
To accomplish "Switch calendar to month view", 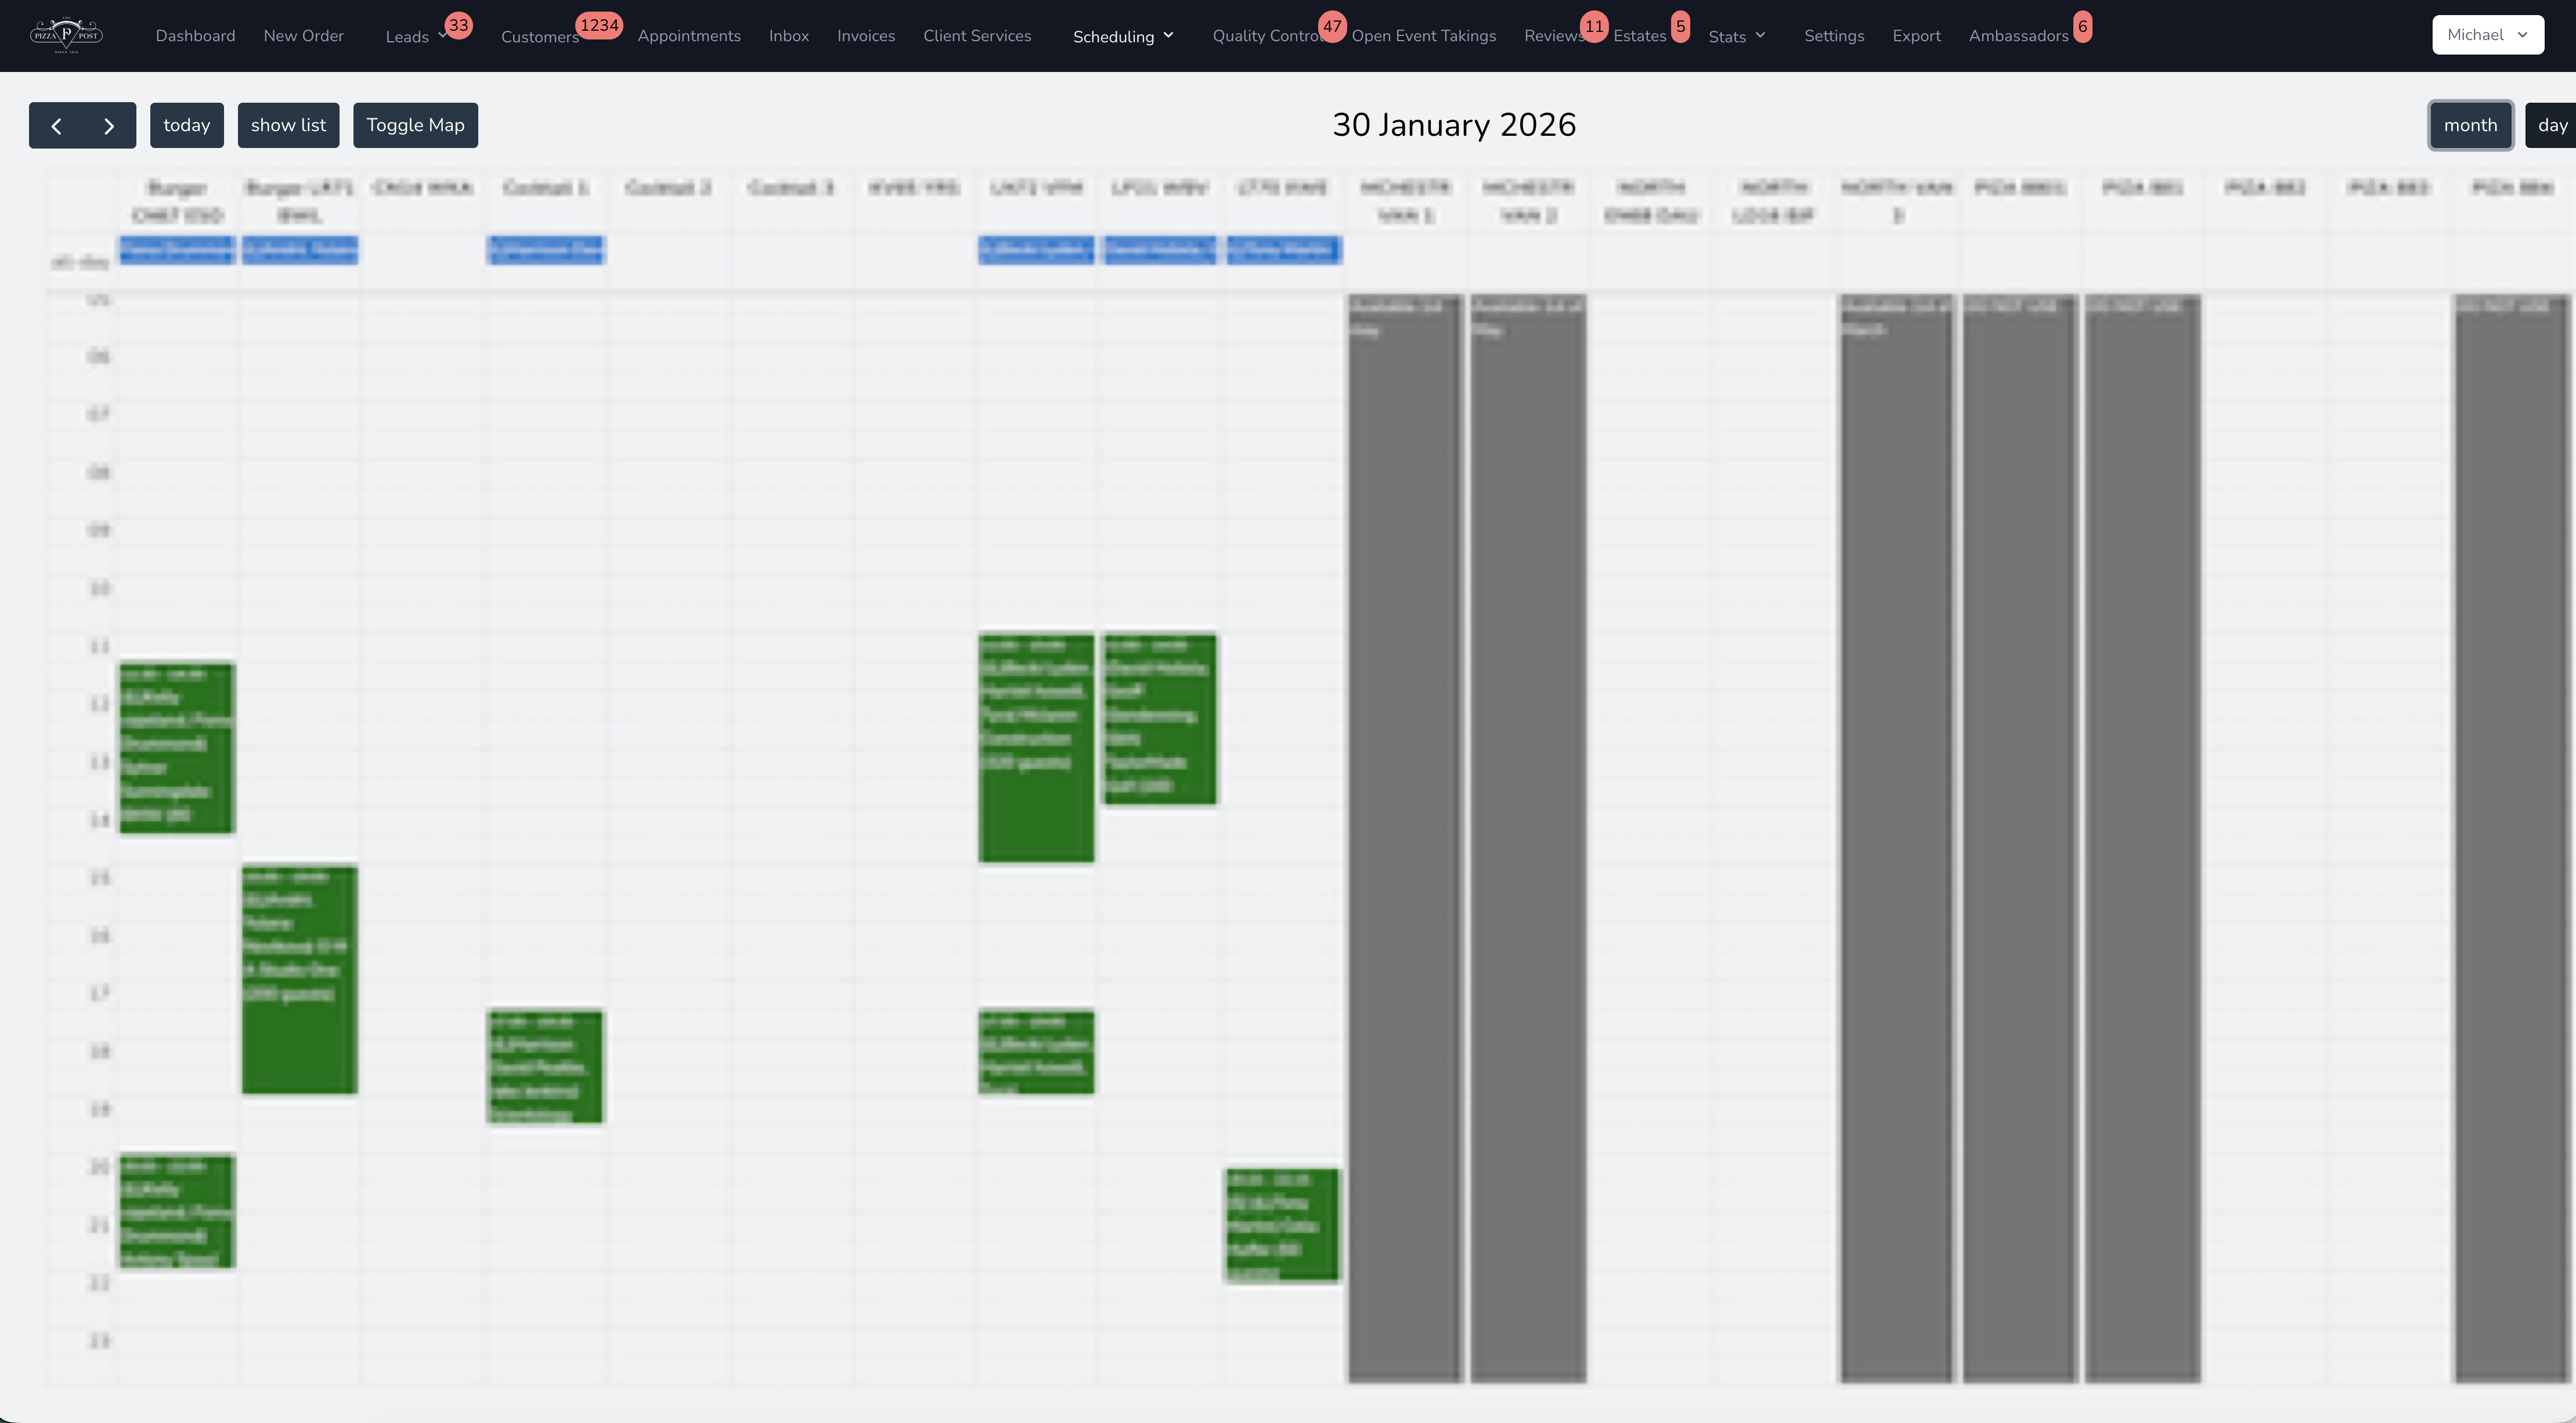I will point(2471,125).
